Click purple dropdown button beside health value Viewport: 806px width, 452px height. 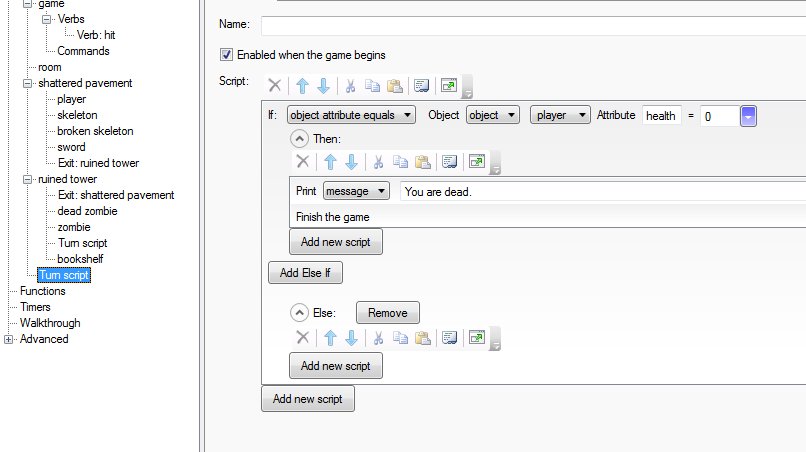[749, 116]
